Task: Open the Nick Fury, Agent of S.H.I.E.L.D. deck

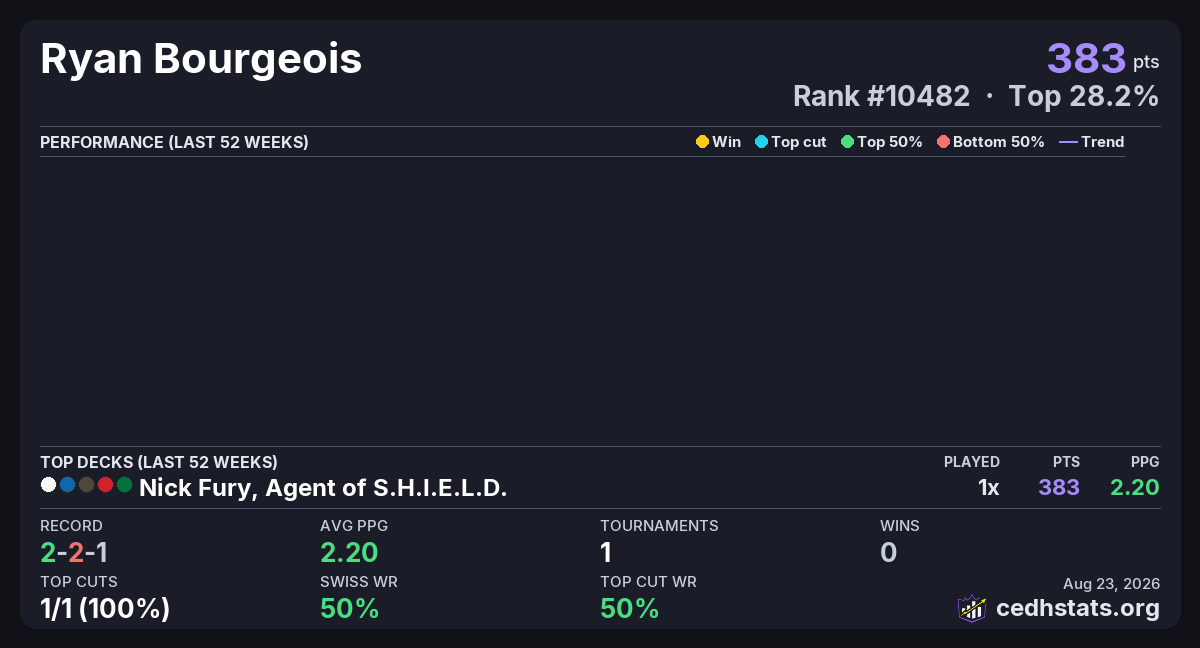Action: click(323, 488)
